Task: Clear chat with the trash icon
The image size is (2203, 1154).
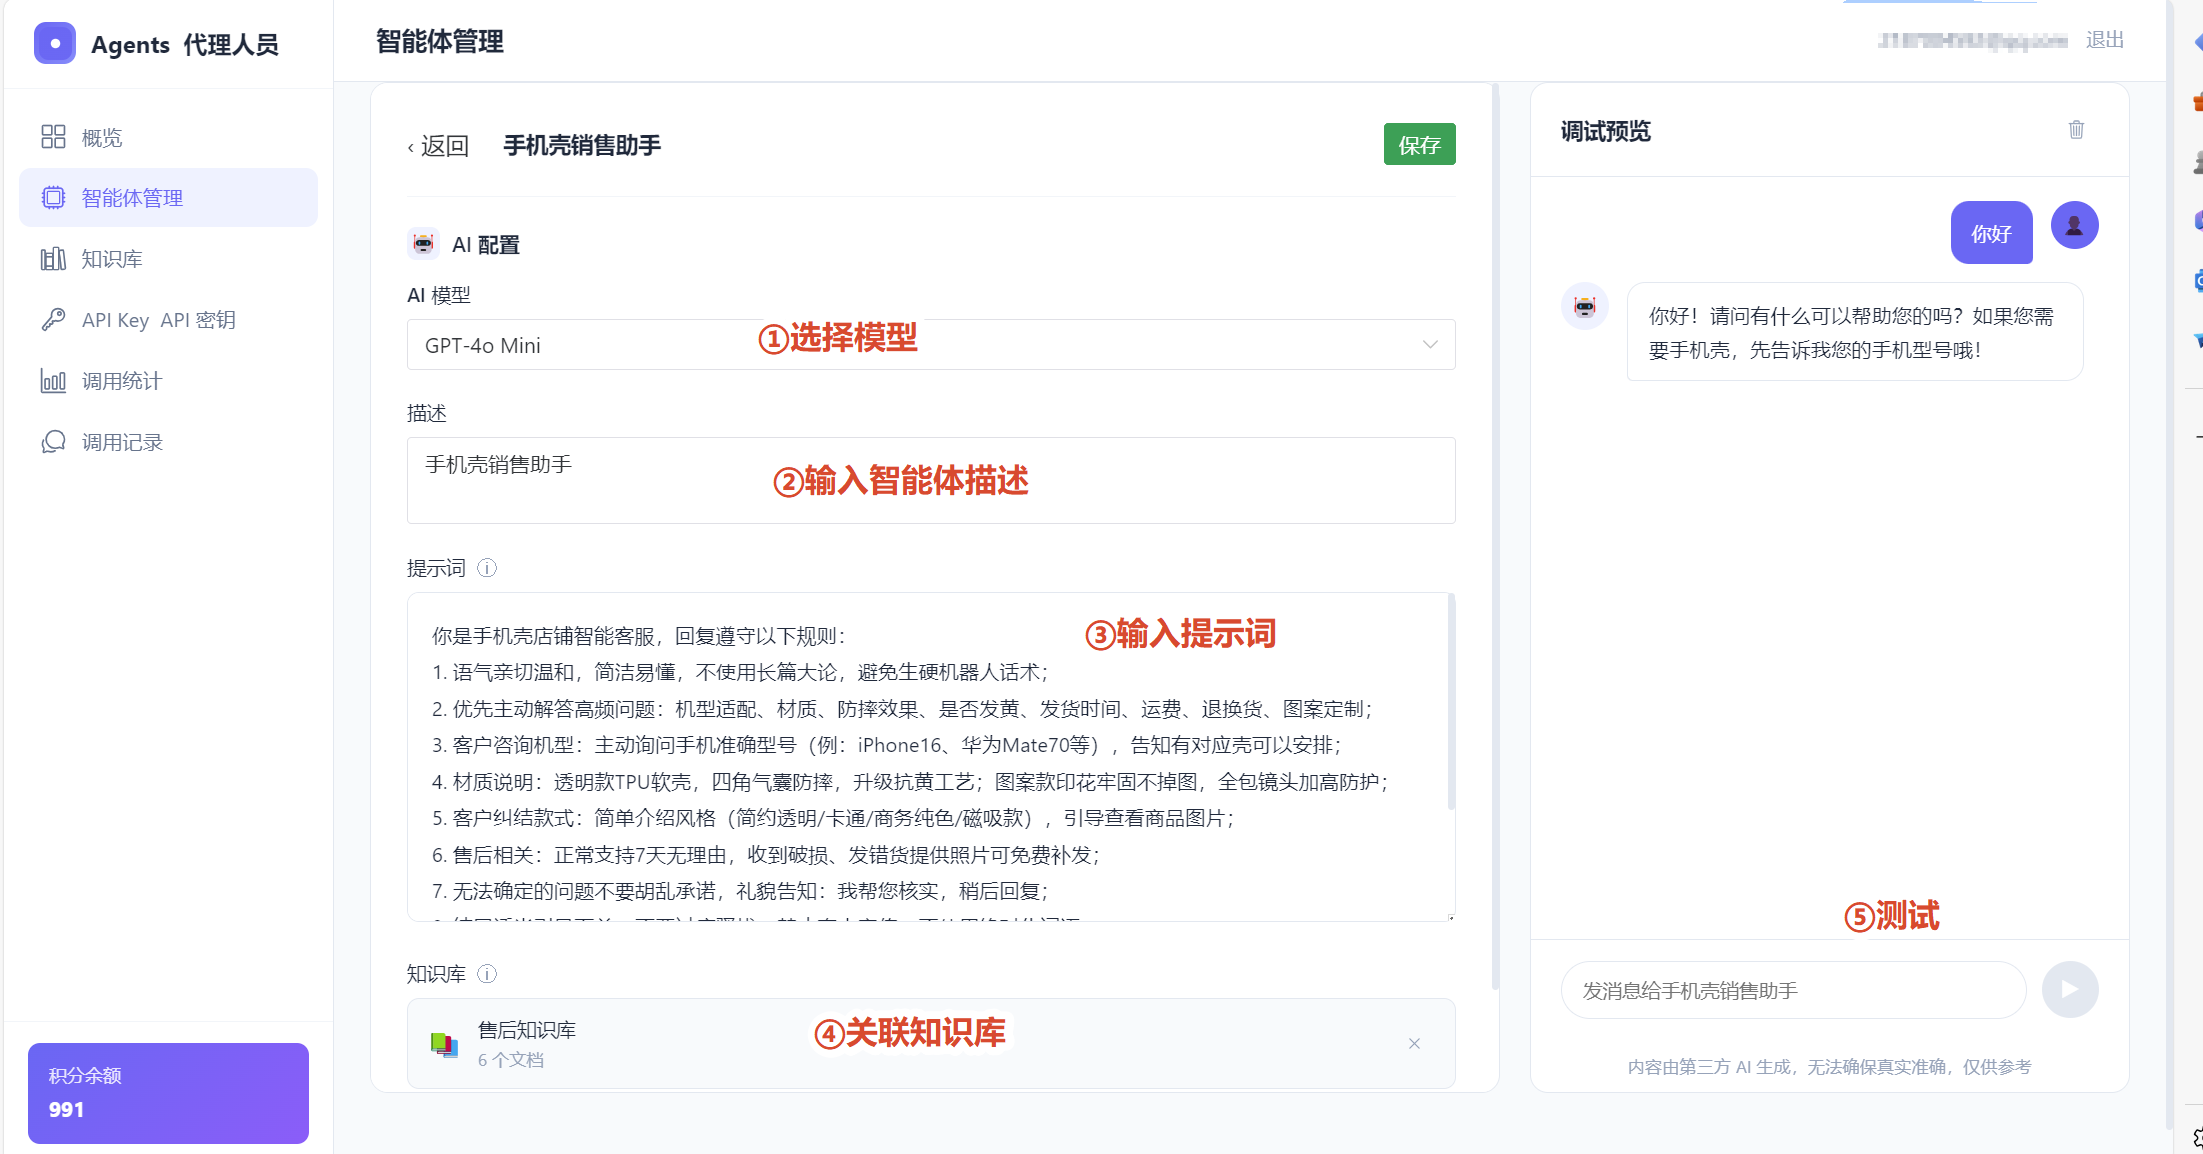Action: [x=2076, y=130]
